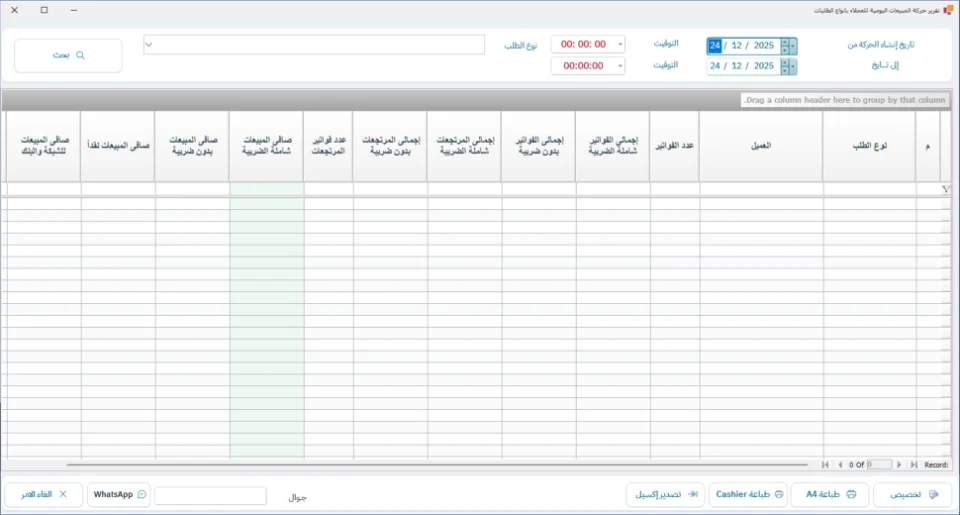
Task: Go to last record navigator icon
Action: pos(913,465)
